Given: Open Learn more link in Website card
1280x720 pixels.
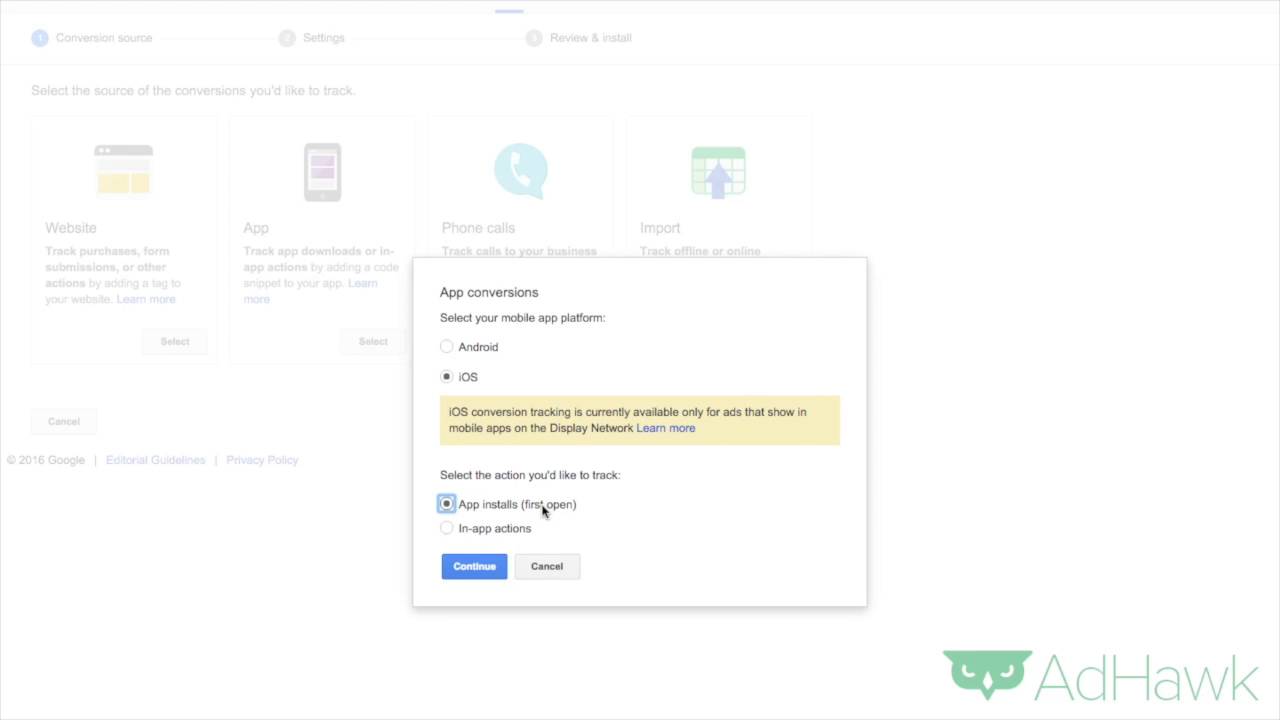Looking at the screenshot, I should click(x=146, y=299).
